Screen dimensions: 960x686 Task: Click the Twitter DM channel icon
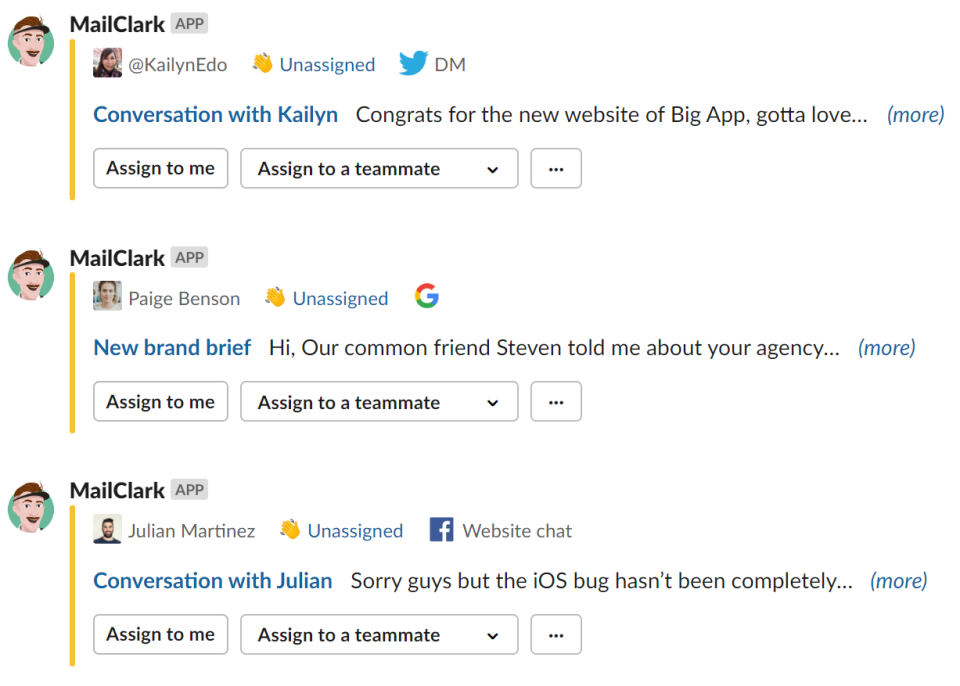click(413, 63)
